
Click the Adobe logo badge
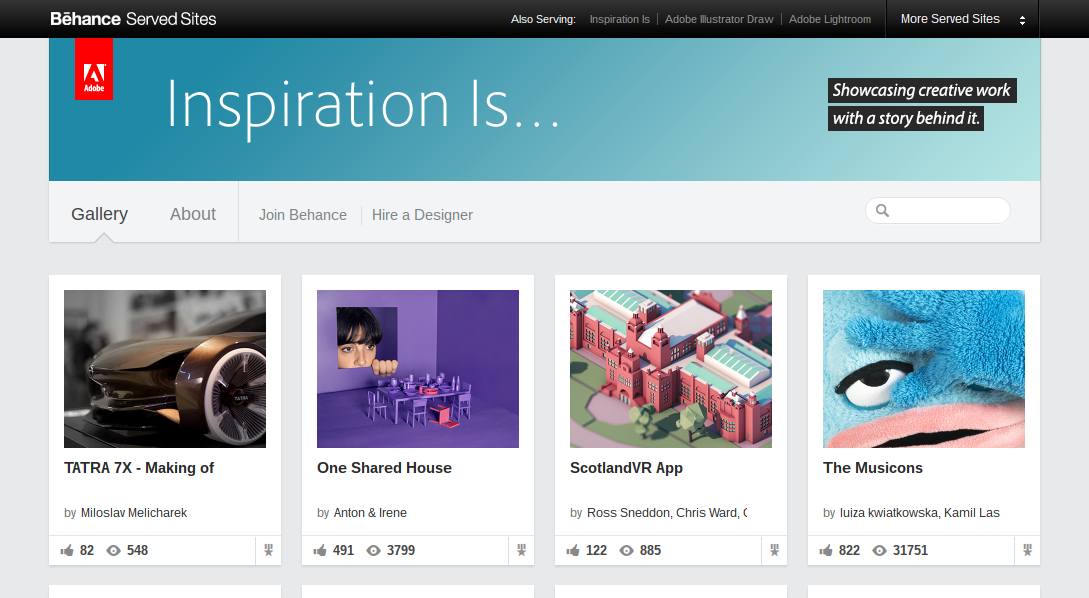point(94,69)
